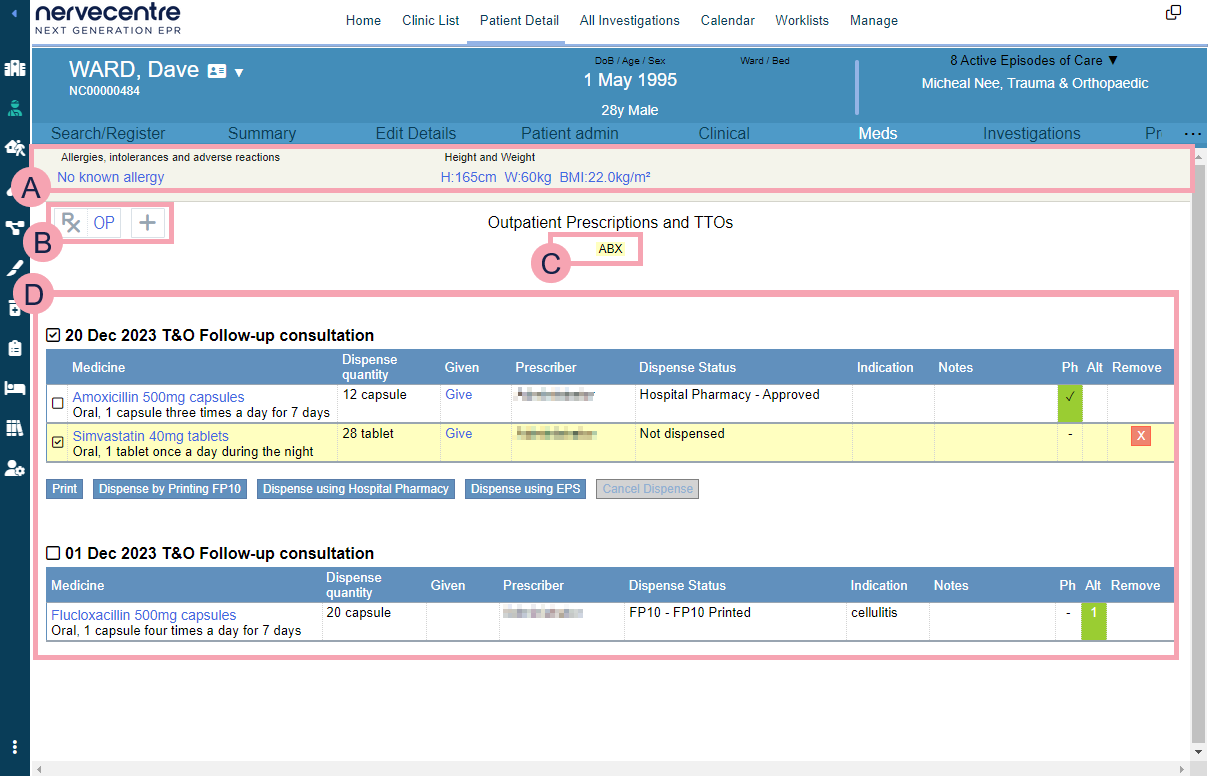Open the Flucloxacillin 500mg capsules link
This screenshot has height=776, width=1208.
143,615
